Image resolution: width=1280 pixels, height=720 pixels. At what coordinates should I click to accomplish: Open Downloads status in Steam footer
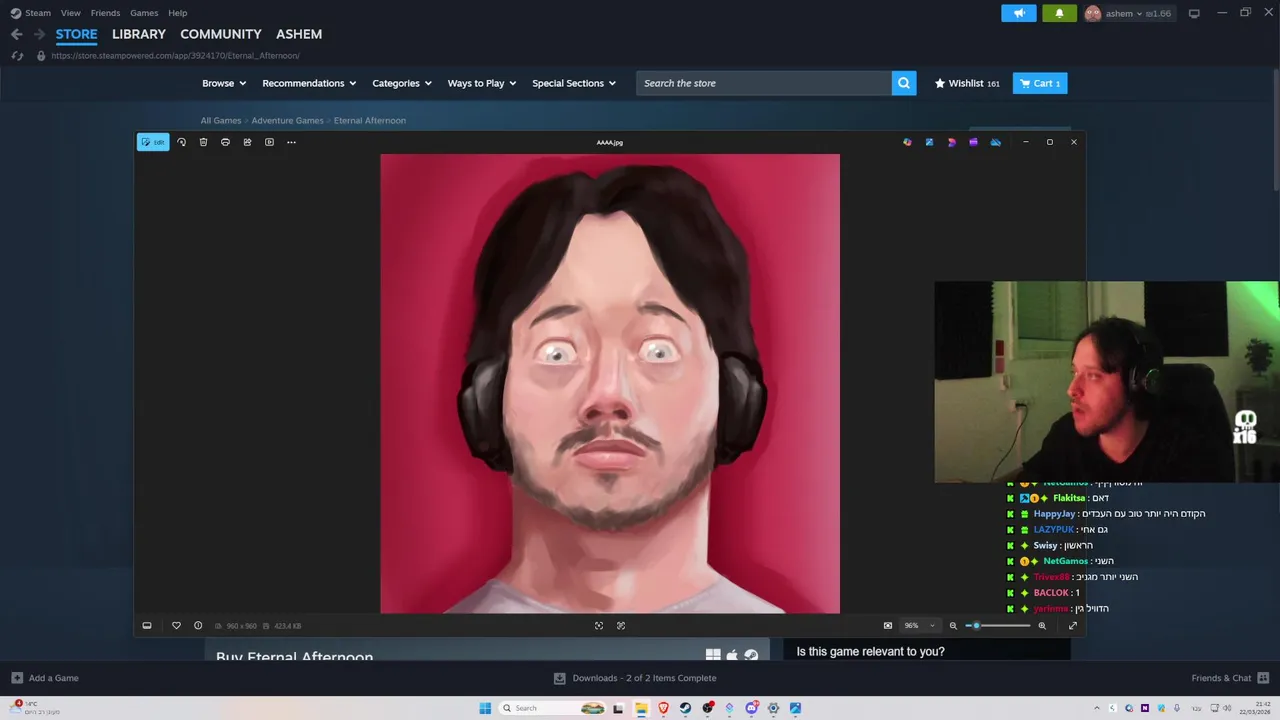click(635, 678)
